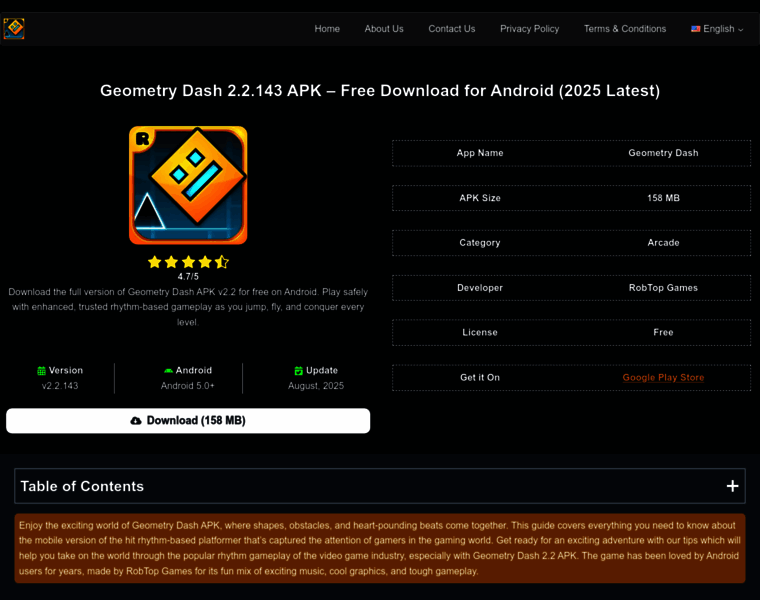Image resolution: width=760 pixels, height=600 pixels.
Task: Click the site logo icon in header
Action: (14, 29)
